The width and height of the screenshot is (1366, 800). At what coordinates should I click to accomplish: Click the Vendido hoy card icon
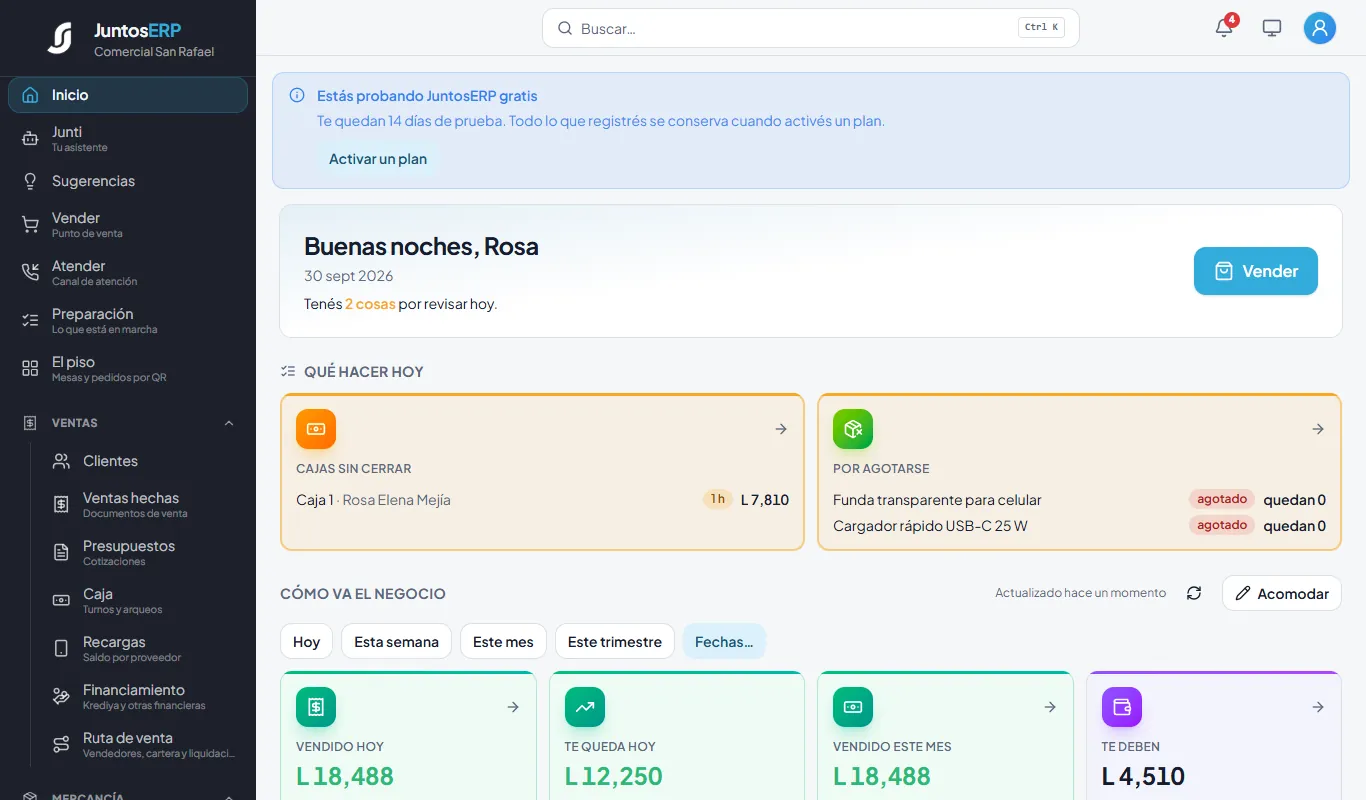316,707
